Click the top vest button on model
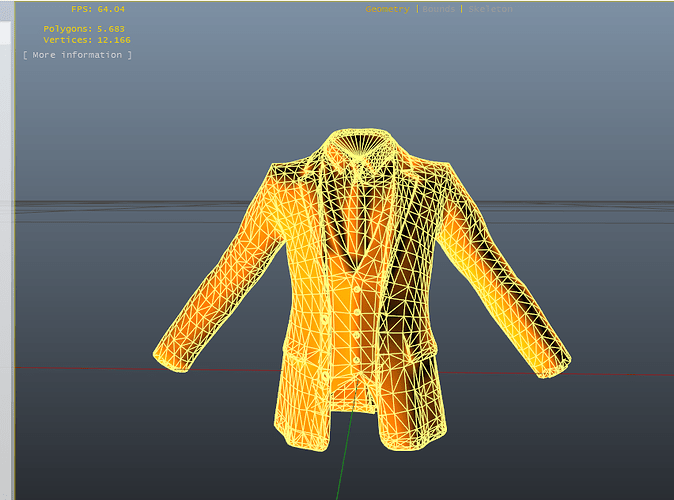Screen dimensions: 674x500 tap(357, 291)
